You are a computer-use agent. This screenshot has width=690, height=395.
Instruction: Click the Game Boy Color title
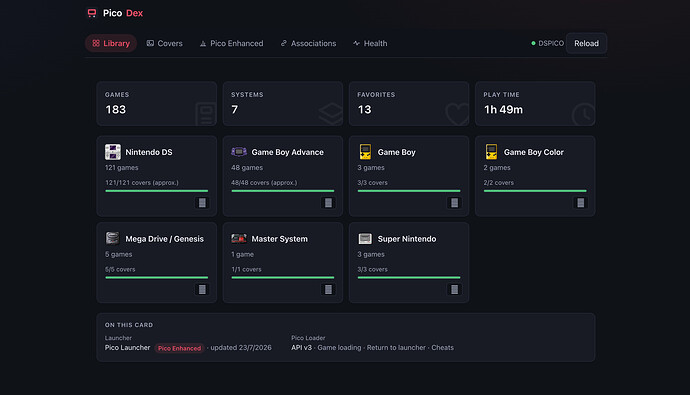pyautogui.click(x=533, y=152)
